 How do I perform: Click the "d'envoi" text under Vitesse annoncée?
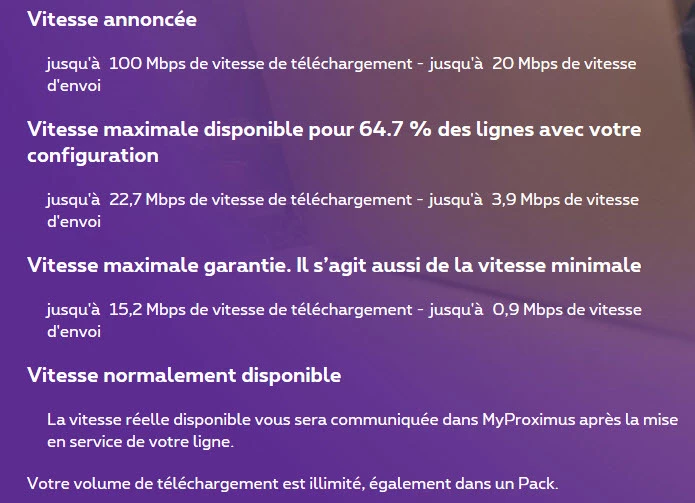coord(74,86)
